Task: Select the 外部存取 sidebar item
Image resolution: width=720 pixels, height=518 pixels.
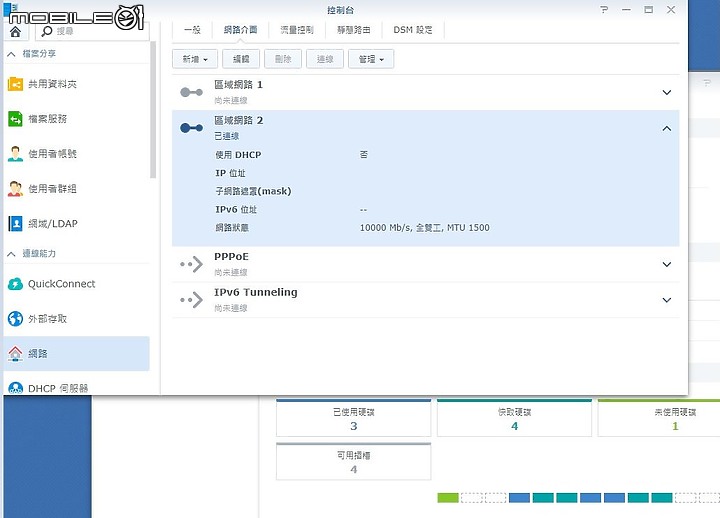Action: (x=77, y=319)
